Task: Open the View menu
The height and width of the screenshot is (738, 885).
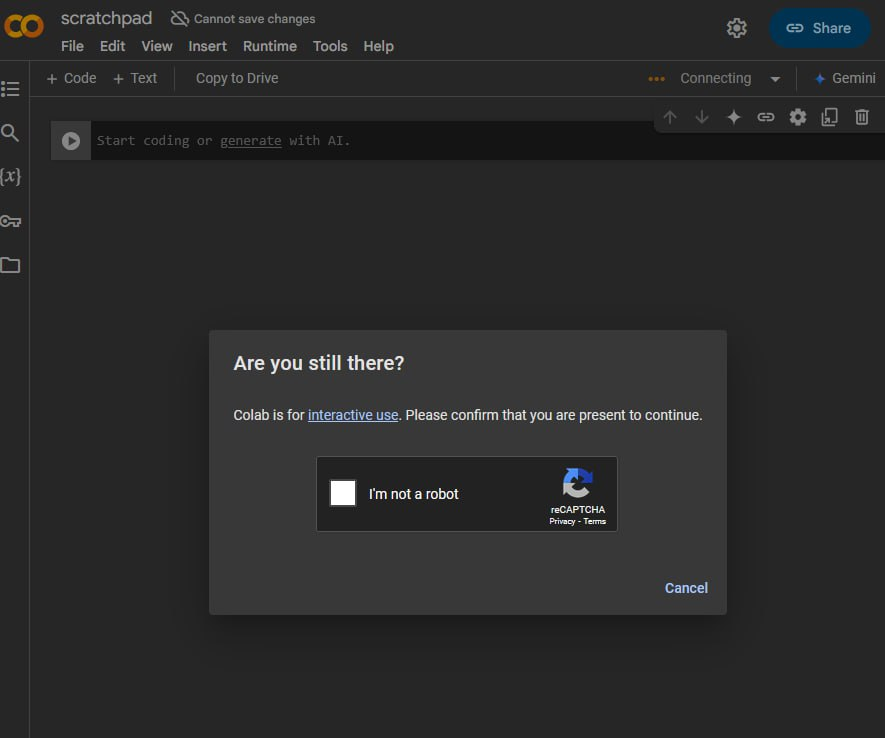Action: pyautogui.click(x=157, y=46)
